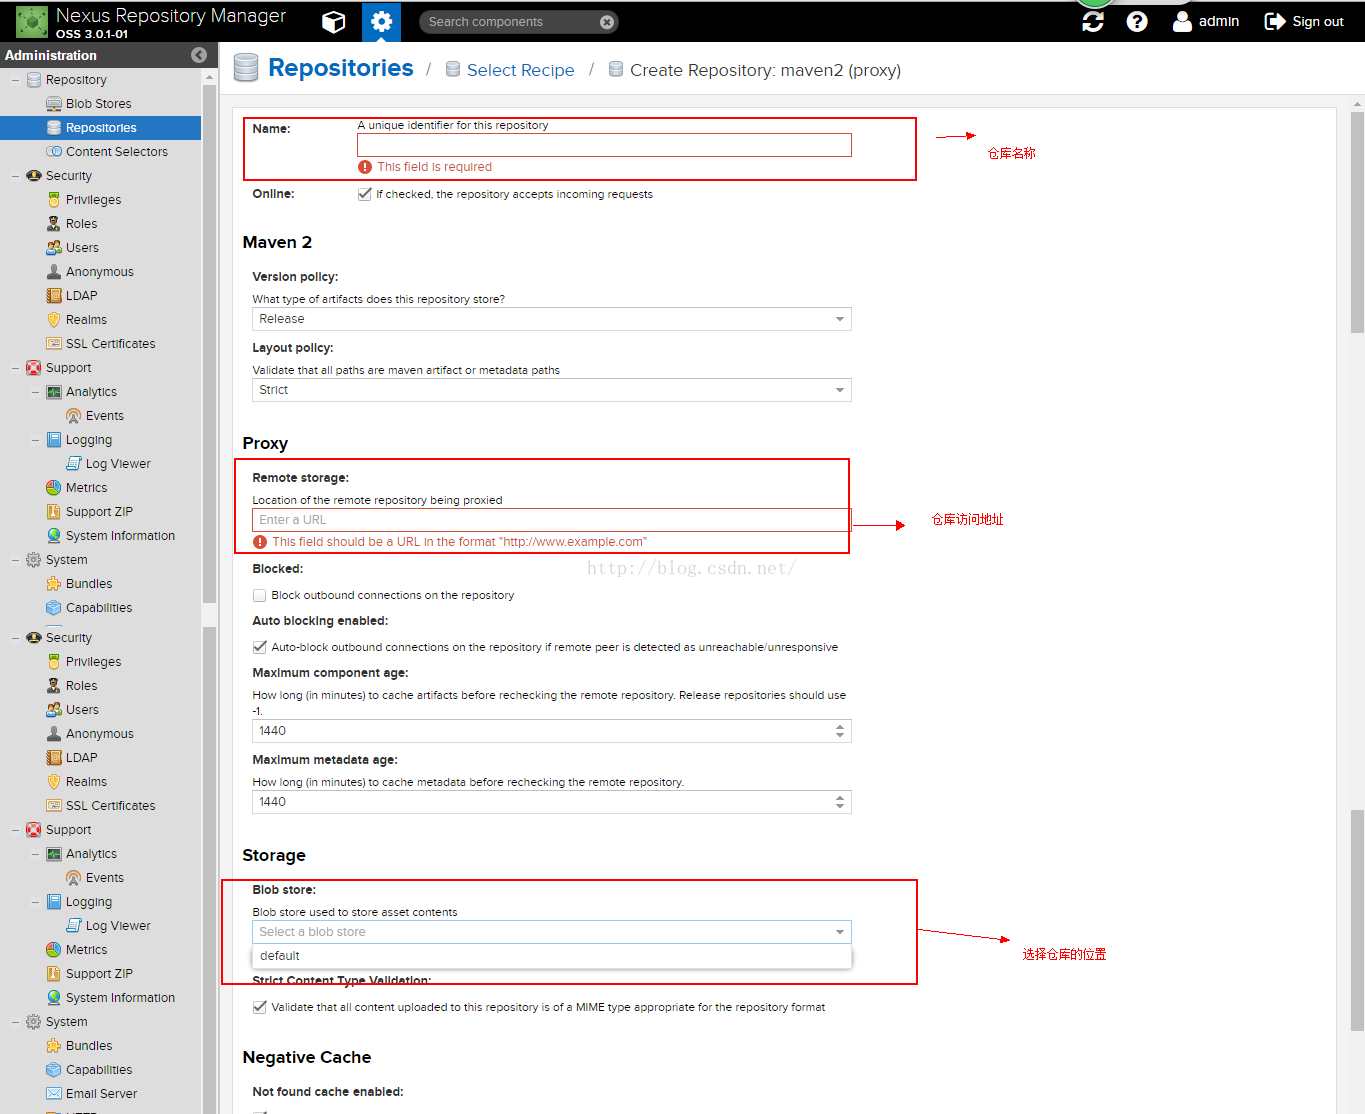Toggle Strict Content Type Validation checkbox
The width and height of the screenshot is (1365, 1114).
[260, 1007]
